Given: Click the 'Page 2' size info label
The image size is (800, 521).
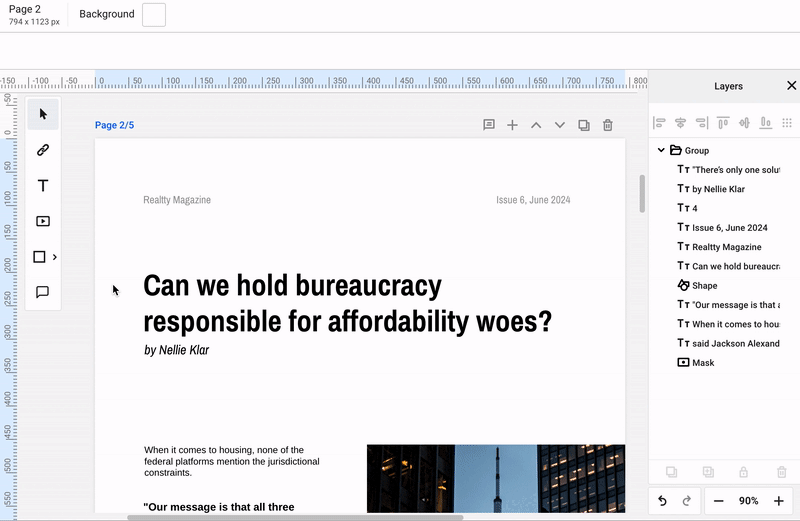Looking at the screenshot, I should pos(34,15).
